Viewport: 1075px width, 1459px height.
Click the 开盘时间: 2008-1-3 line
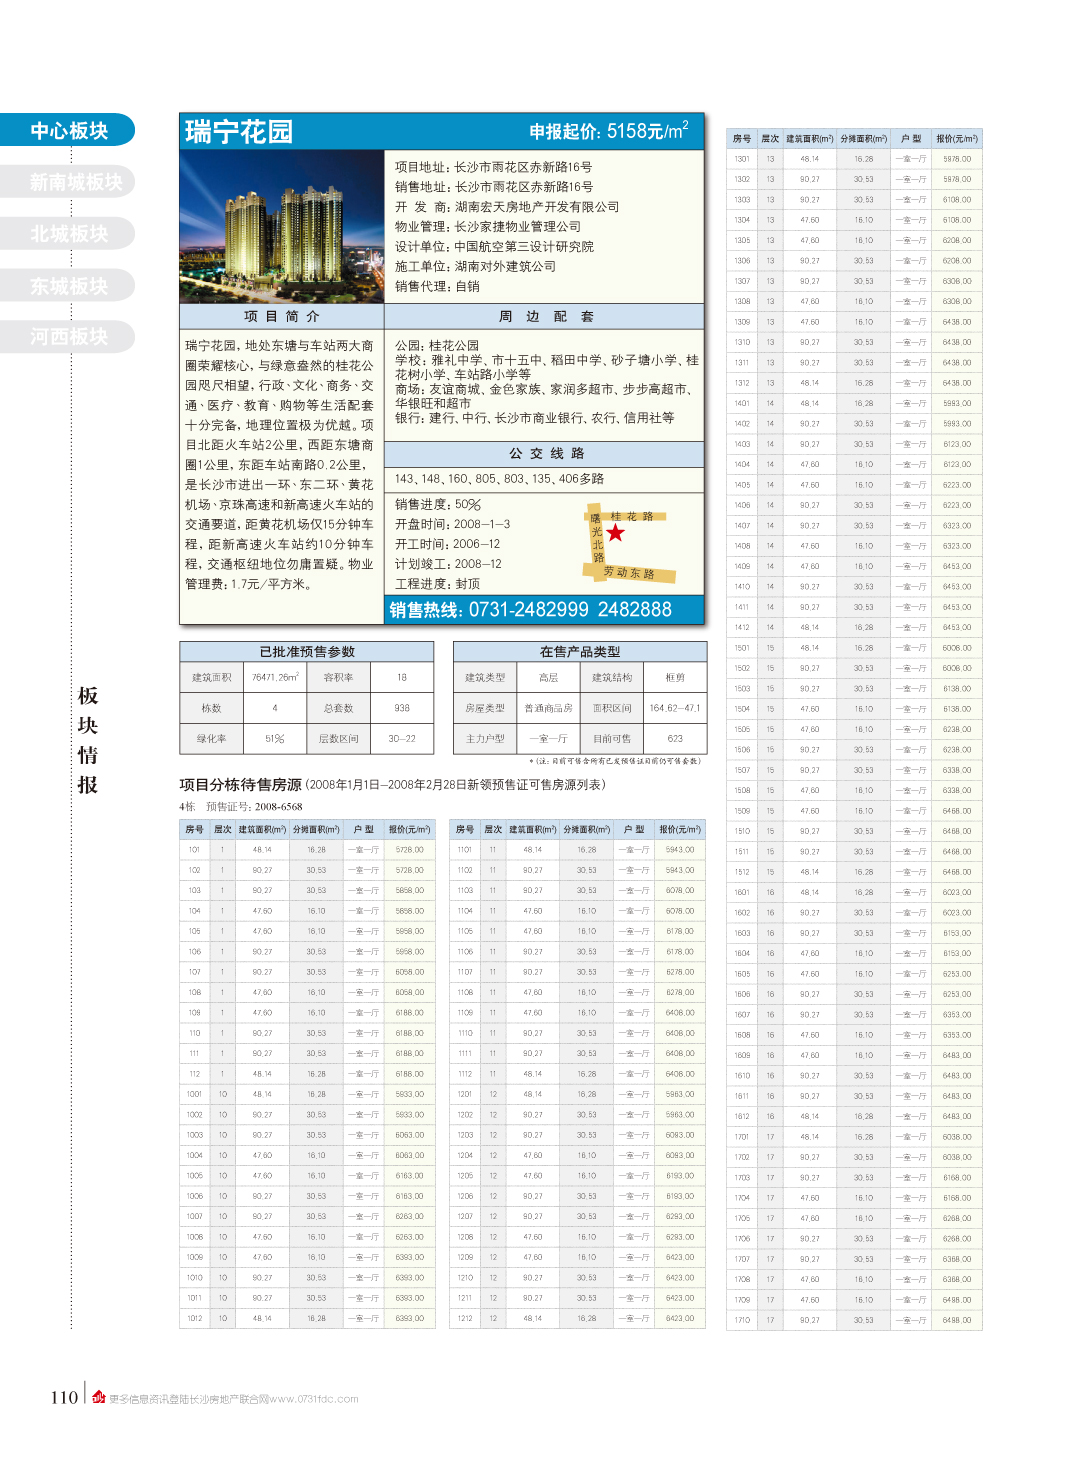[452, 524]
